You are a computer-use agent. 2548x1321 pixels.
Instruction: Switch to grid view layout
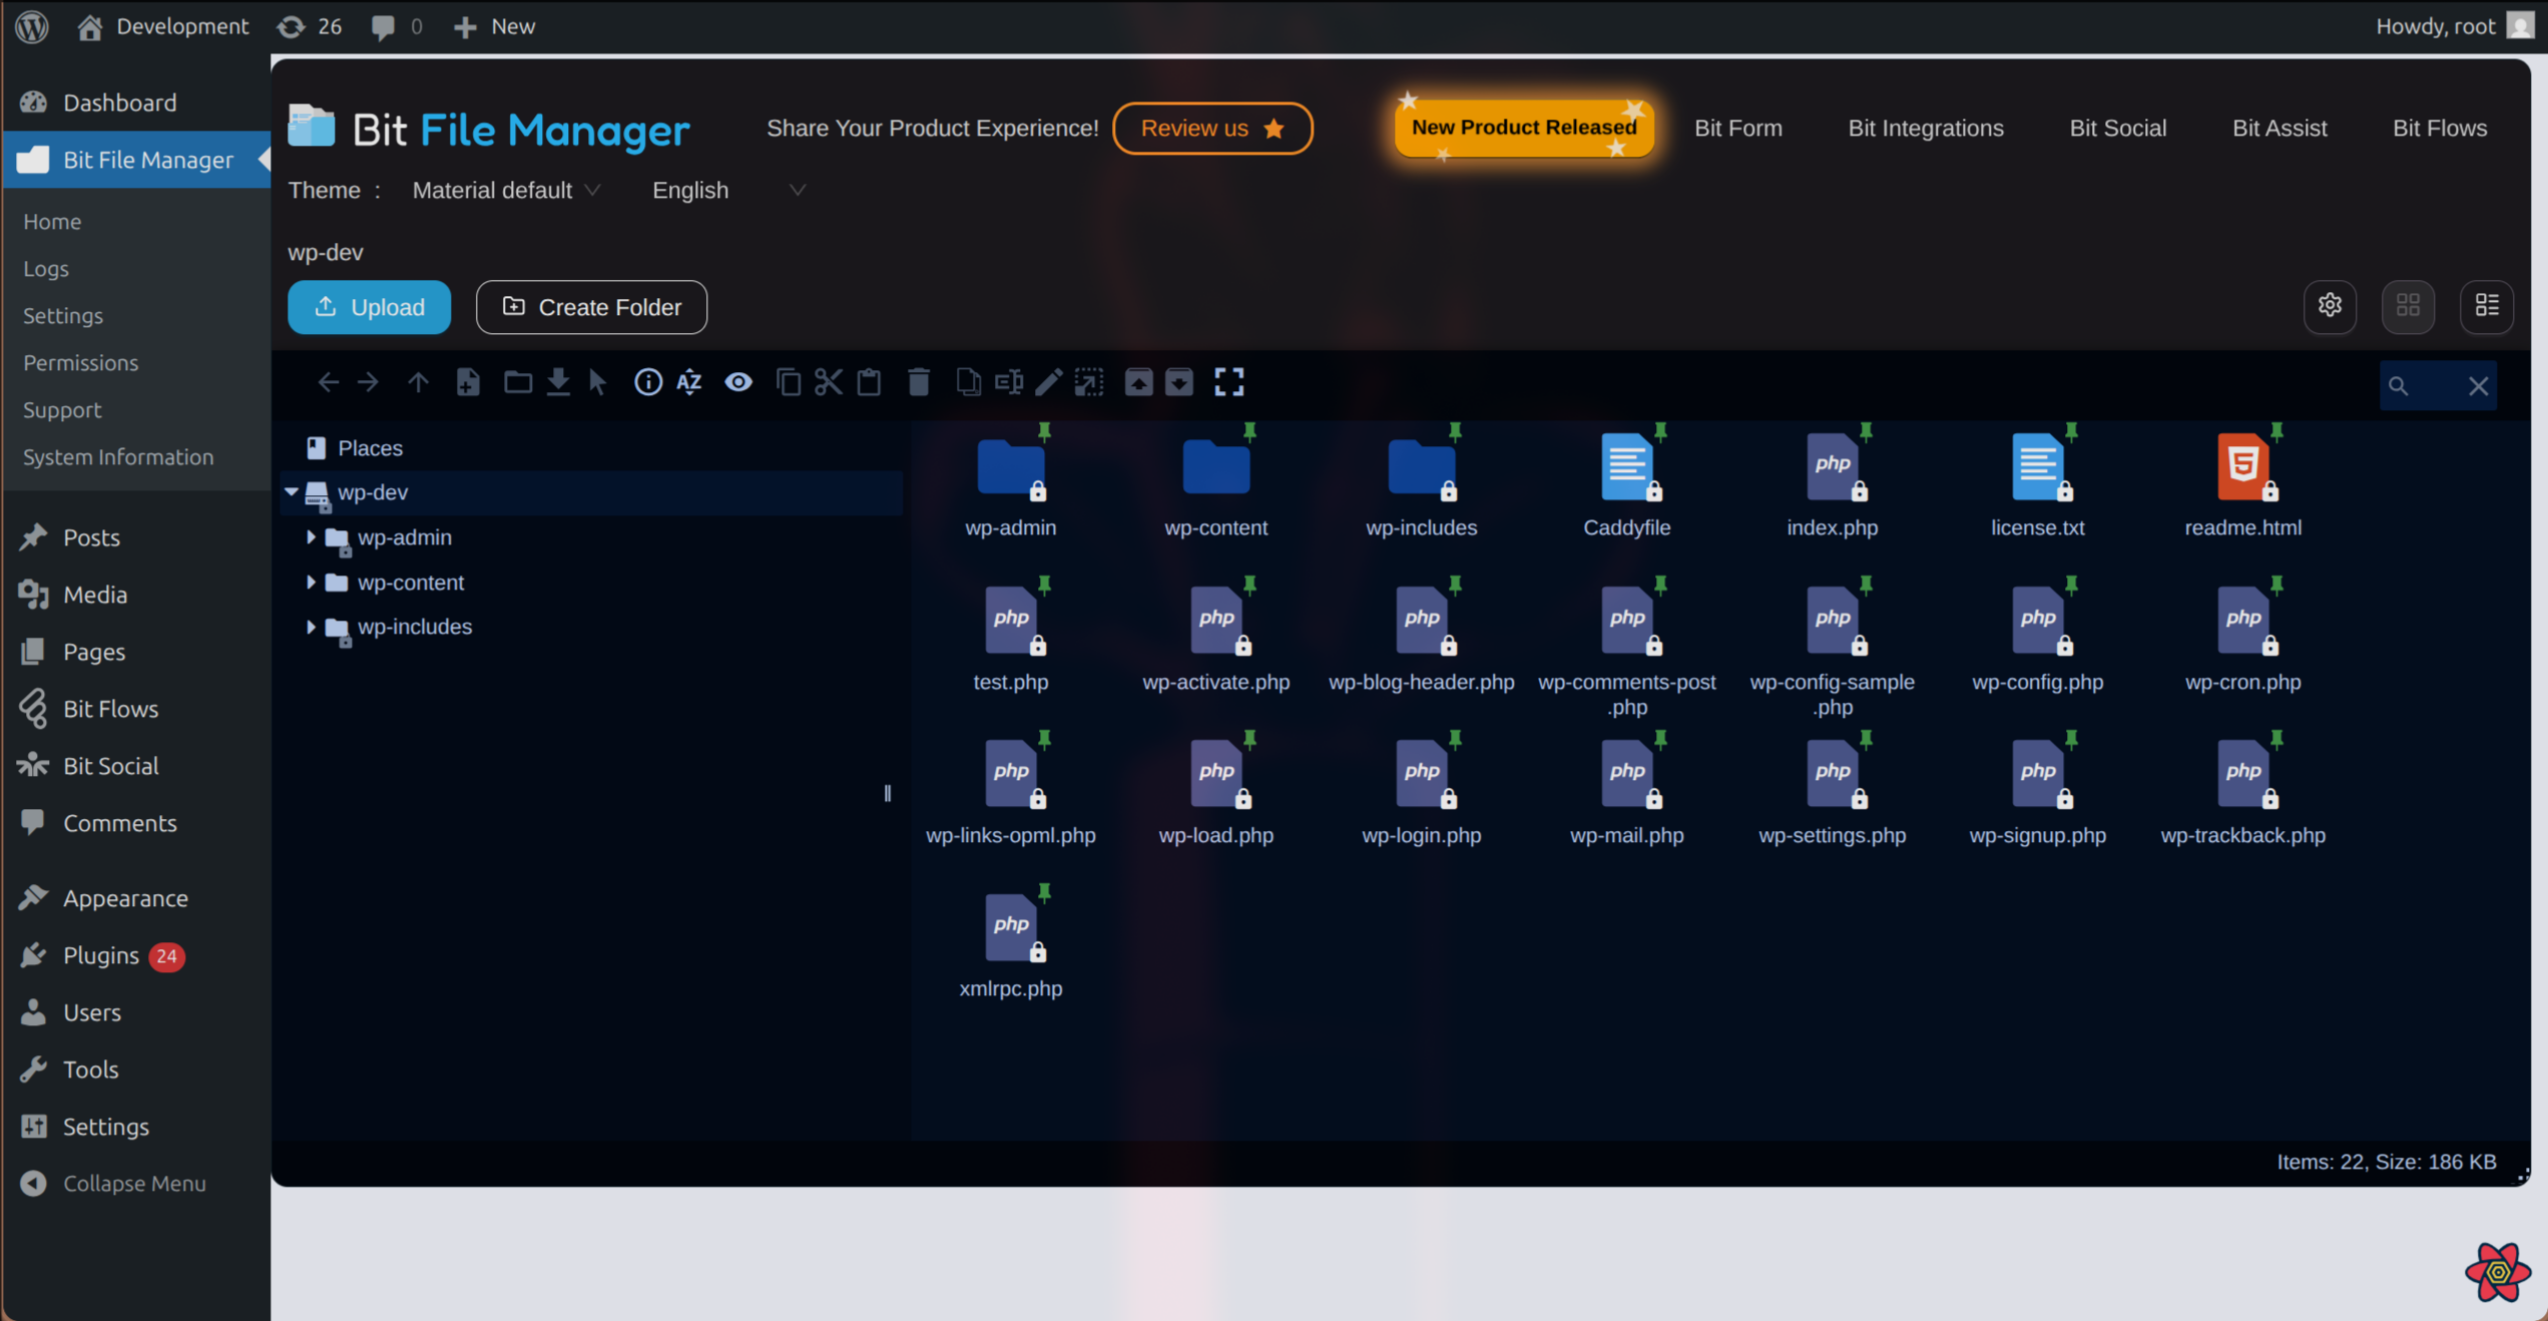click(2408, 306)
